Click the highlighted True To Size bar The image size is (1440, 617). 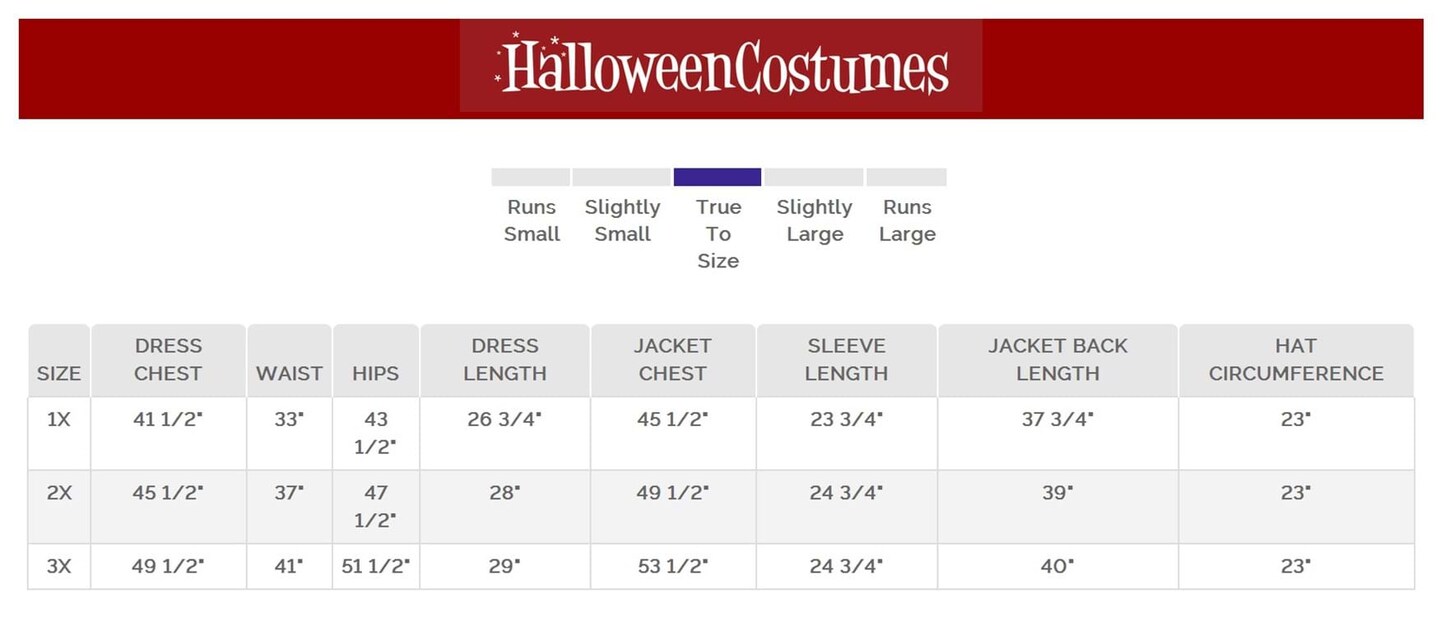(717, 177)
